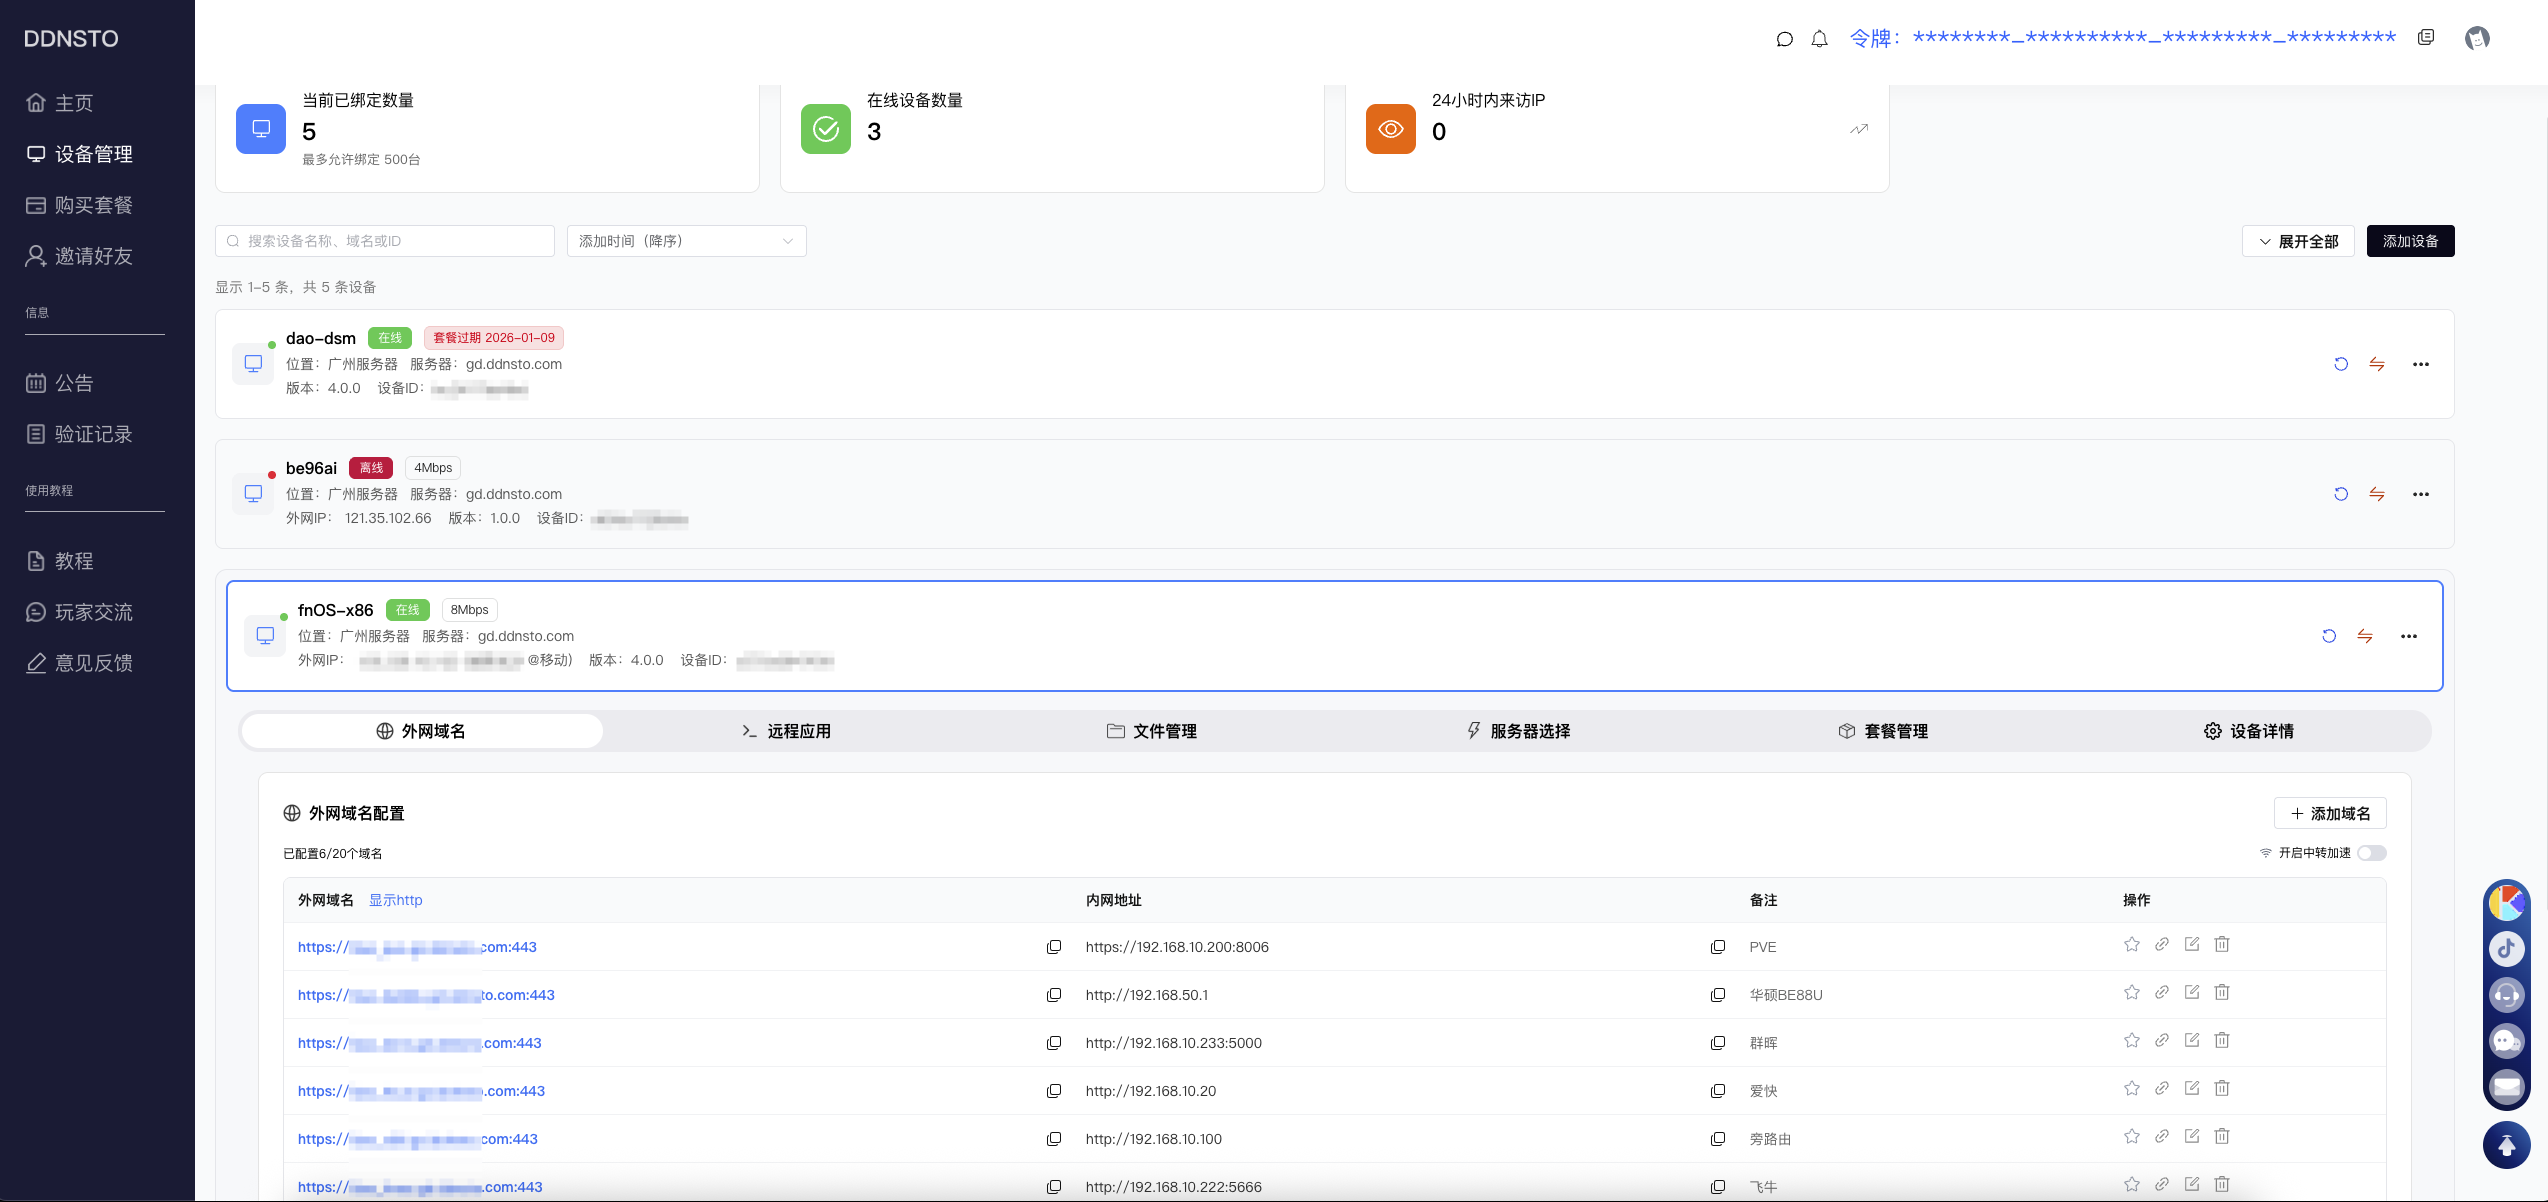Click the device search input field

point(385,241)
